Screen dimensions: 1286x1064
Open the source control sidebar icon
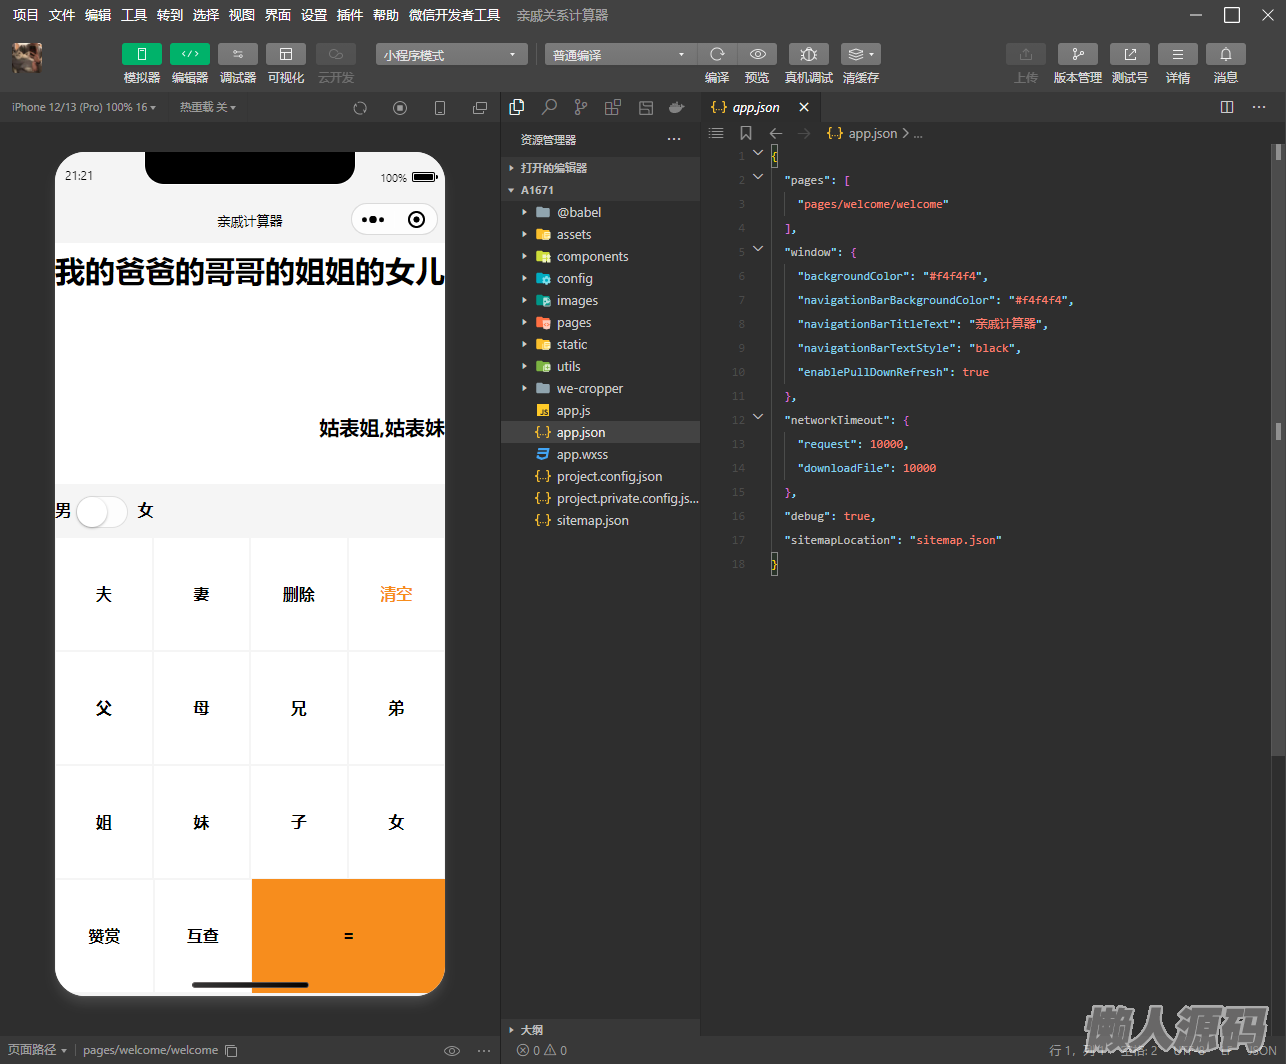pyautogui.click(x=581, y=107)
